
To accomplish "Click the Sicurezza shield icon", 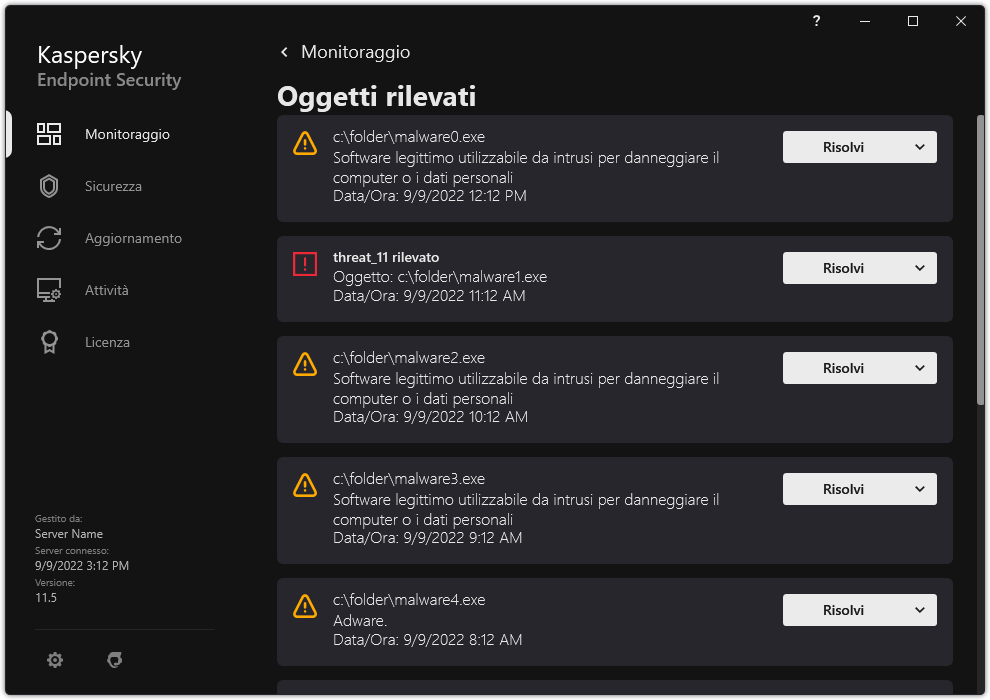I will pyautogui.click(x=49, y=186).
